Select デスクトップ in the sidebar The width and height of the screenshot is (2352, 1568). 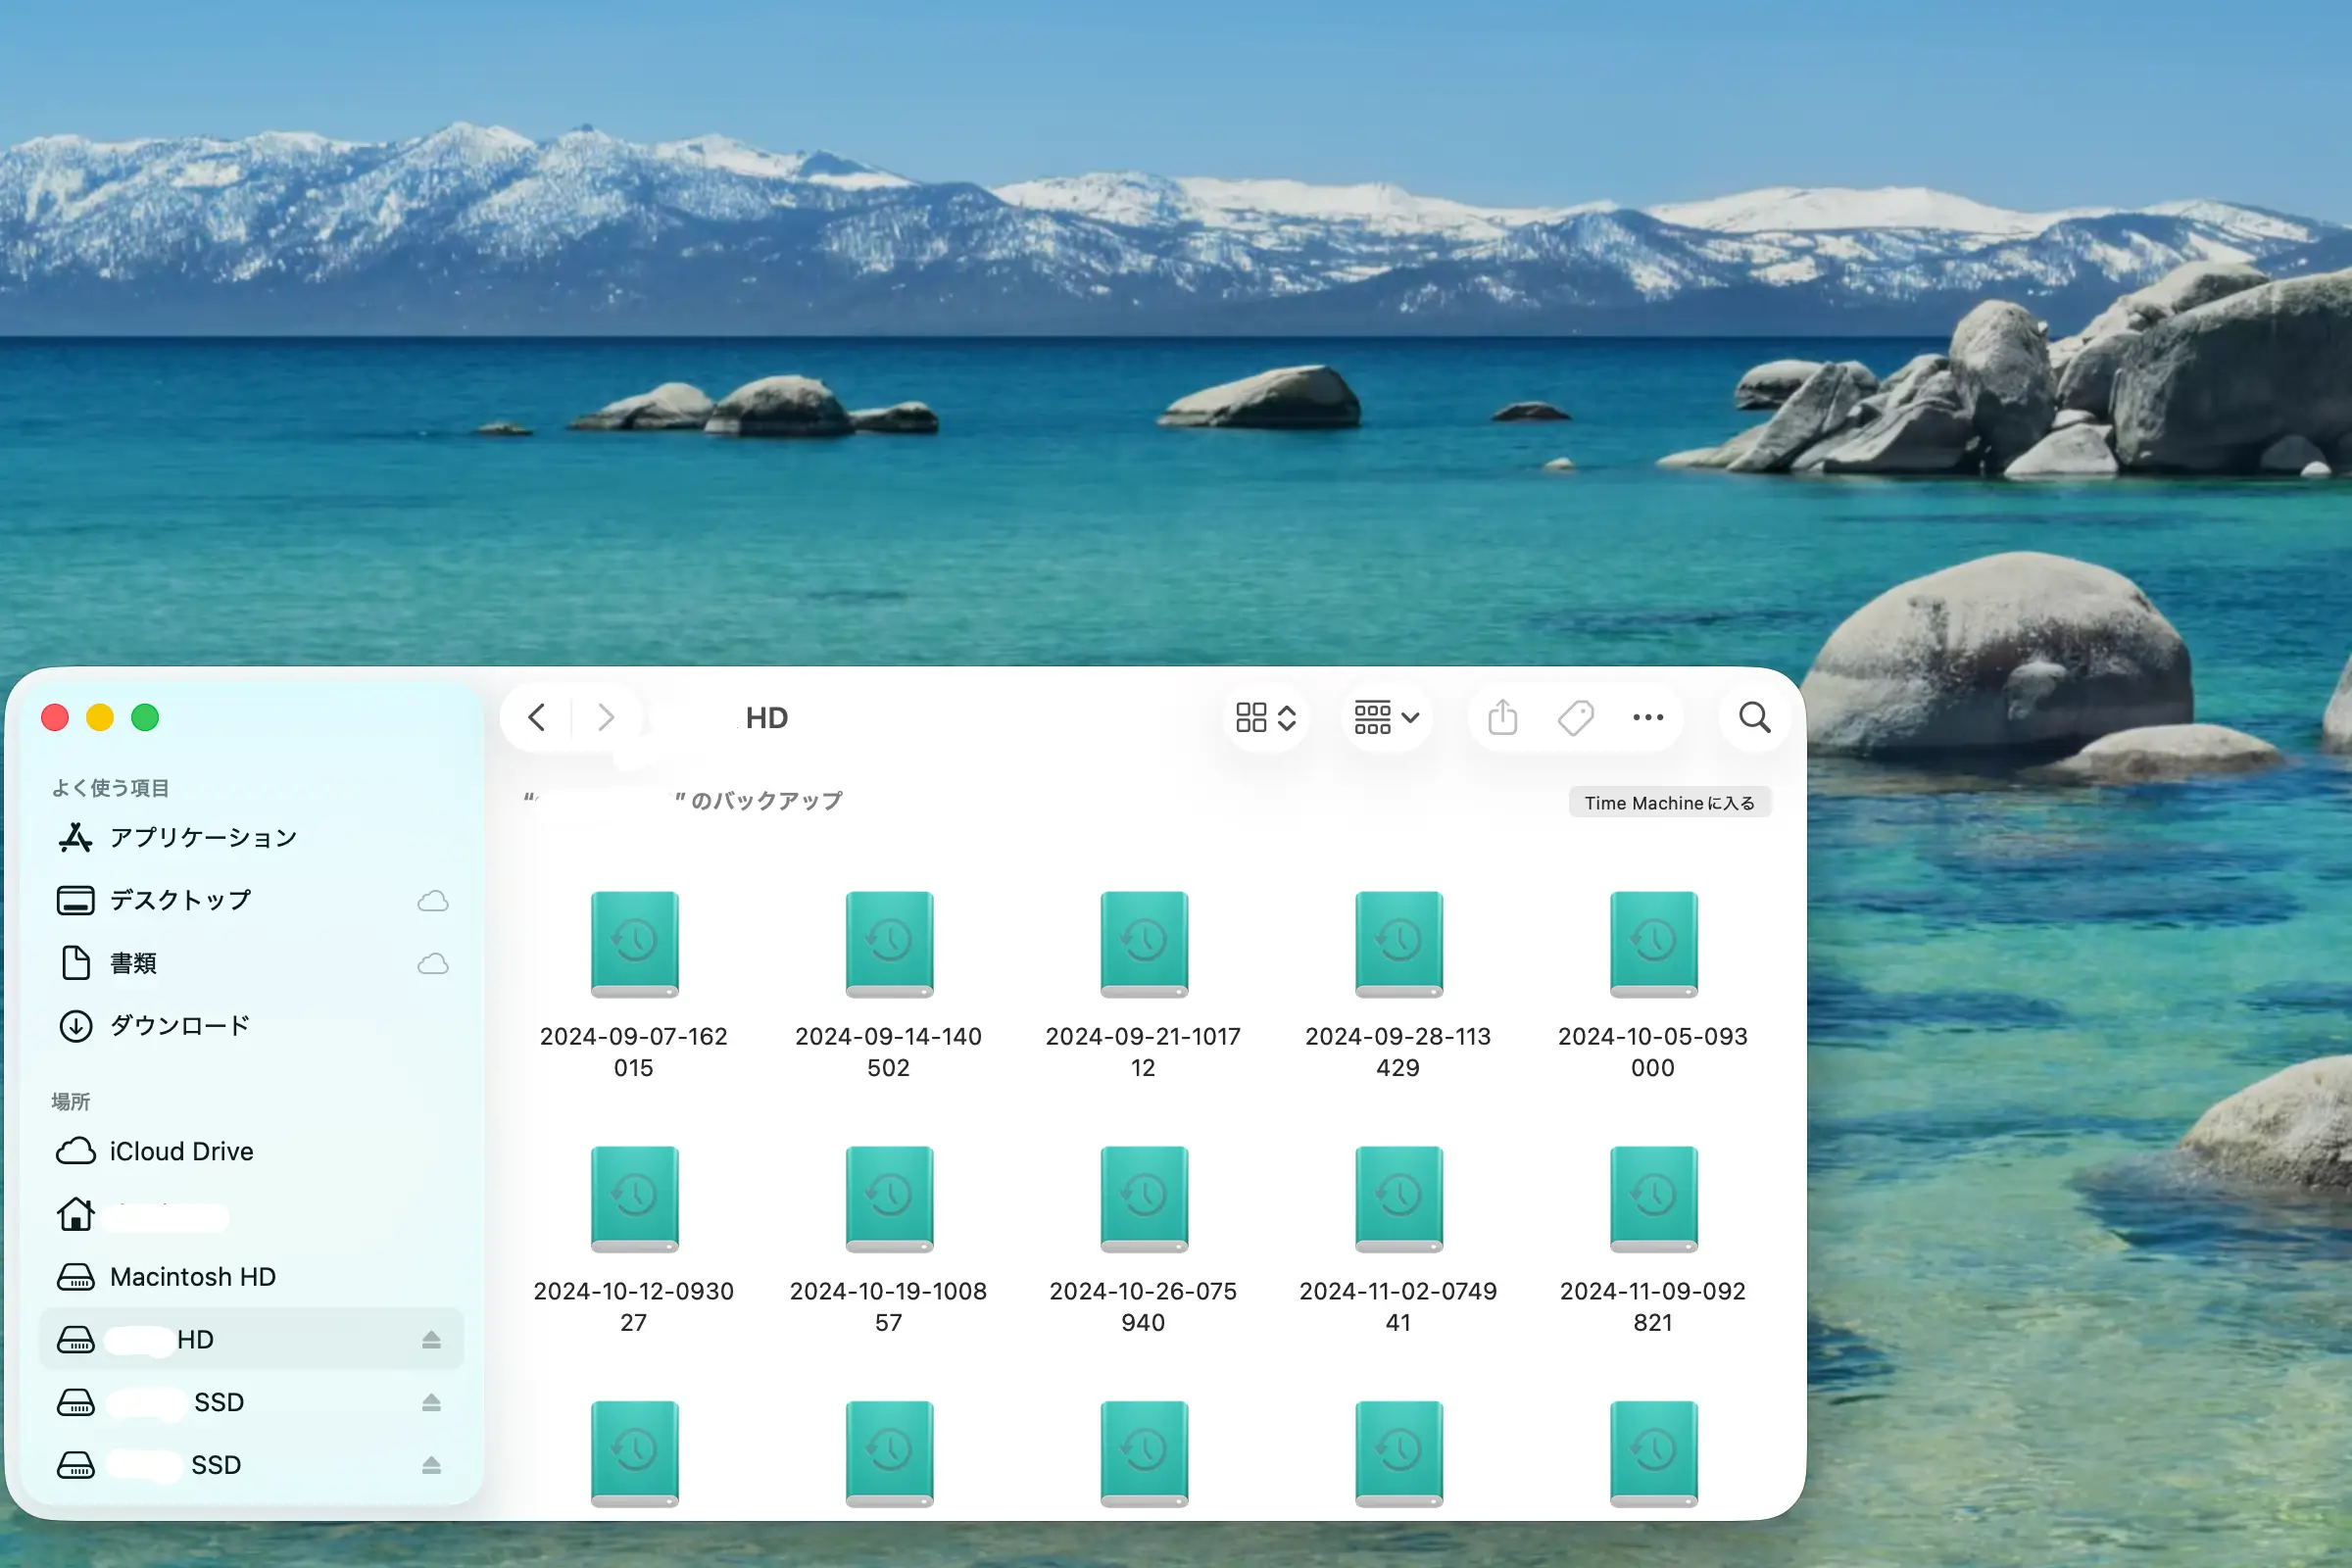coord(180,900)
